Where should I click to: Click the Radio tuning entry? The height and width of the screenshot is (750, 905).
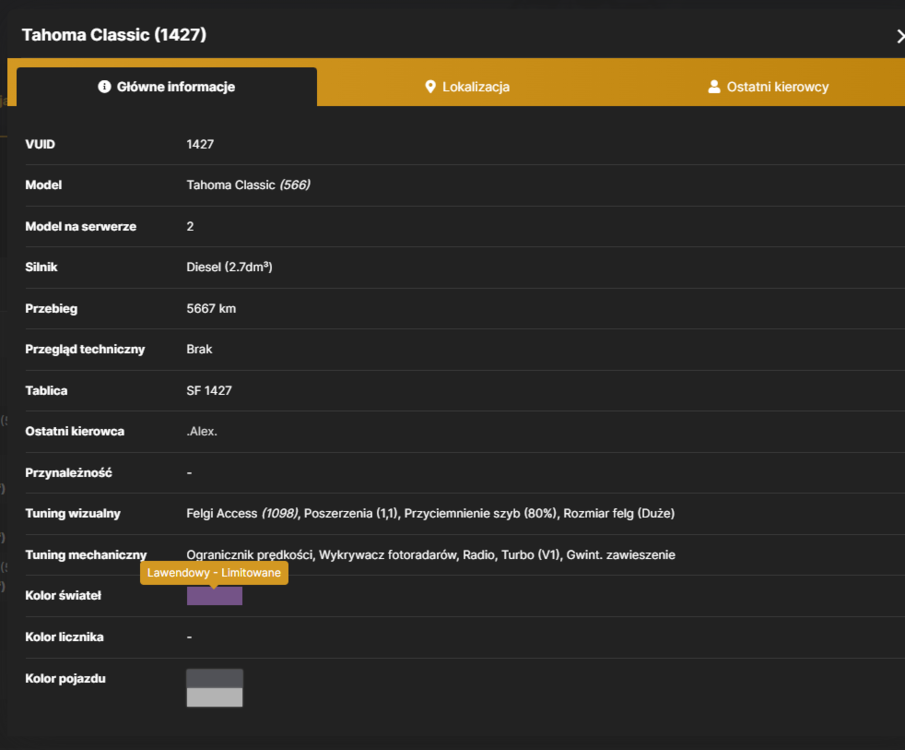pyautogui.click(x=478, y=555)
